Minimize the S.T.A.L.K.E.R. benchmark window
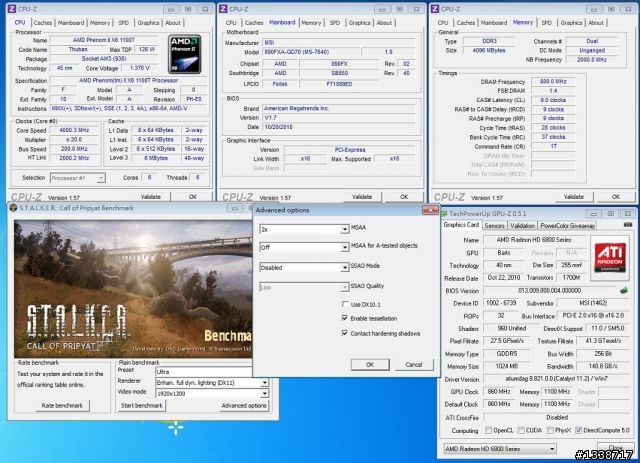This screenshot has width=640, height=463. (x=234, y=208)
